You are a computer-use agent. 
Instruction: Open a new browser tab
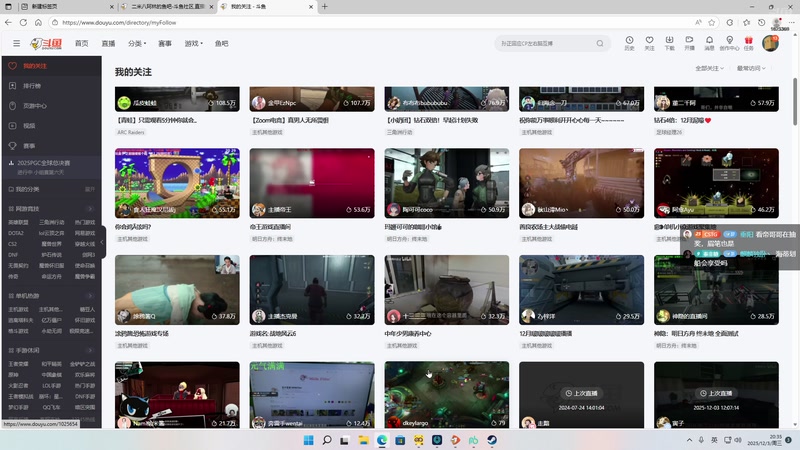pos(324,7)
